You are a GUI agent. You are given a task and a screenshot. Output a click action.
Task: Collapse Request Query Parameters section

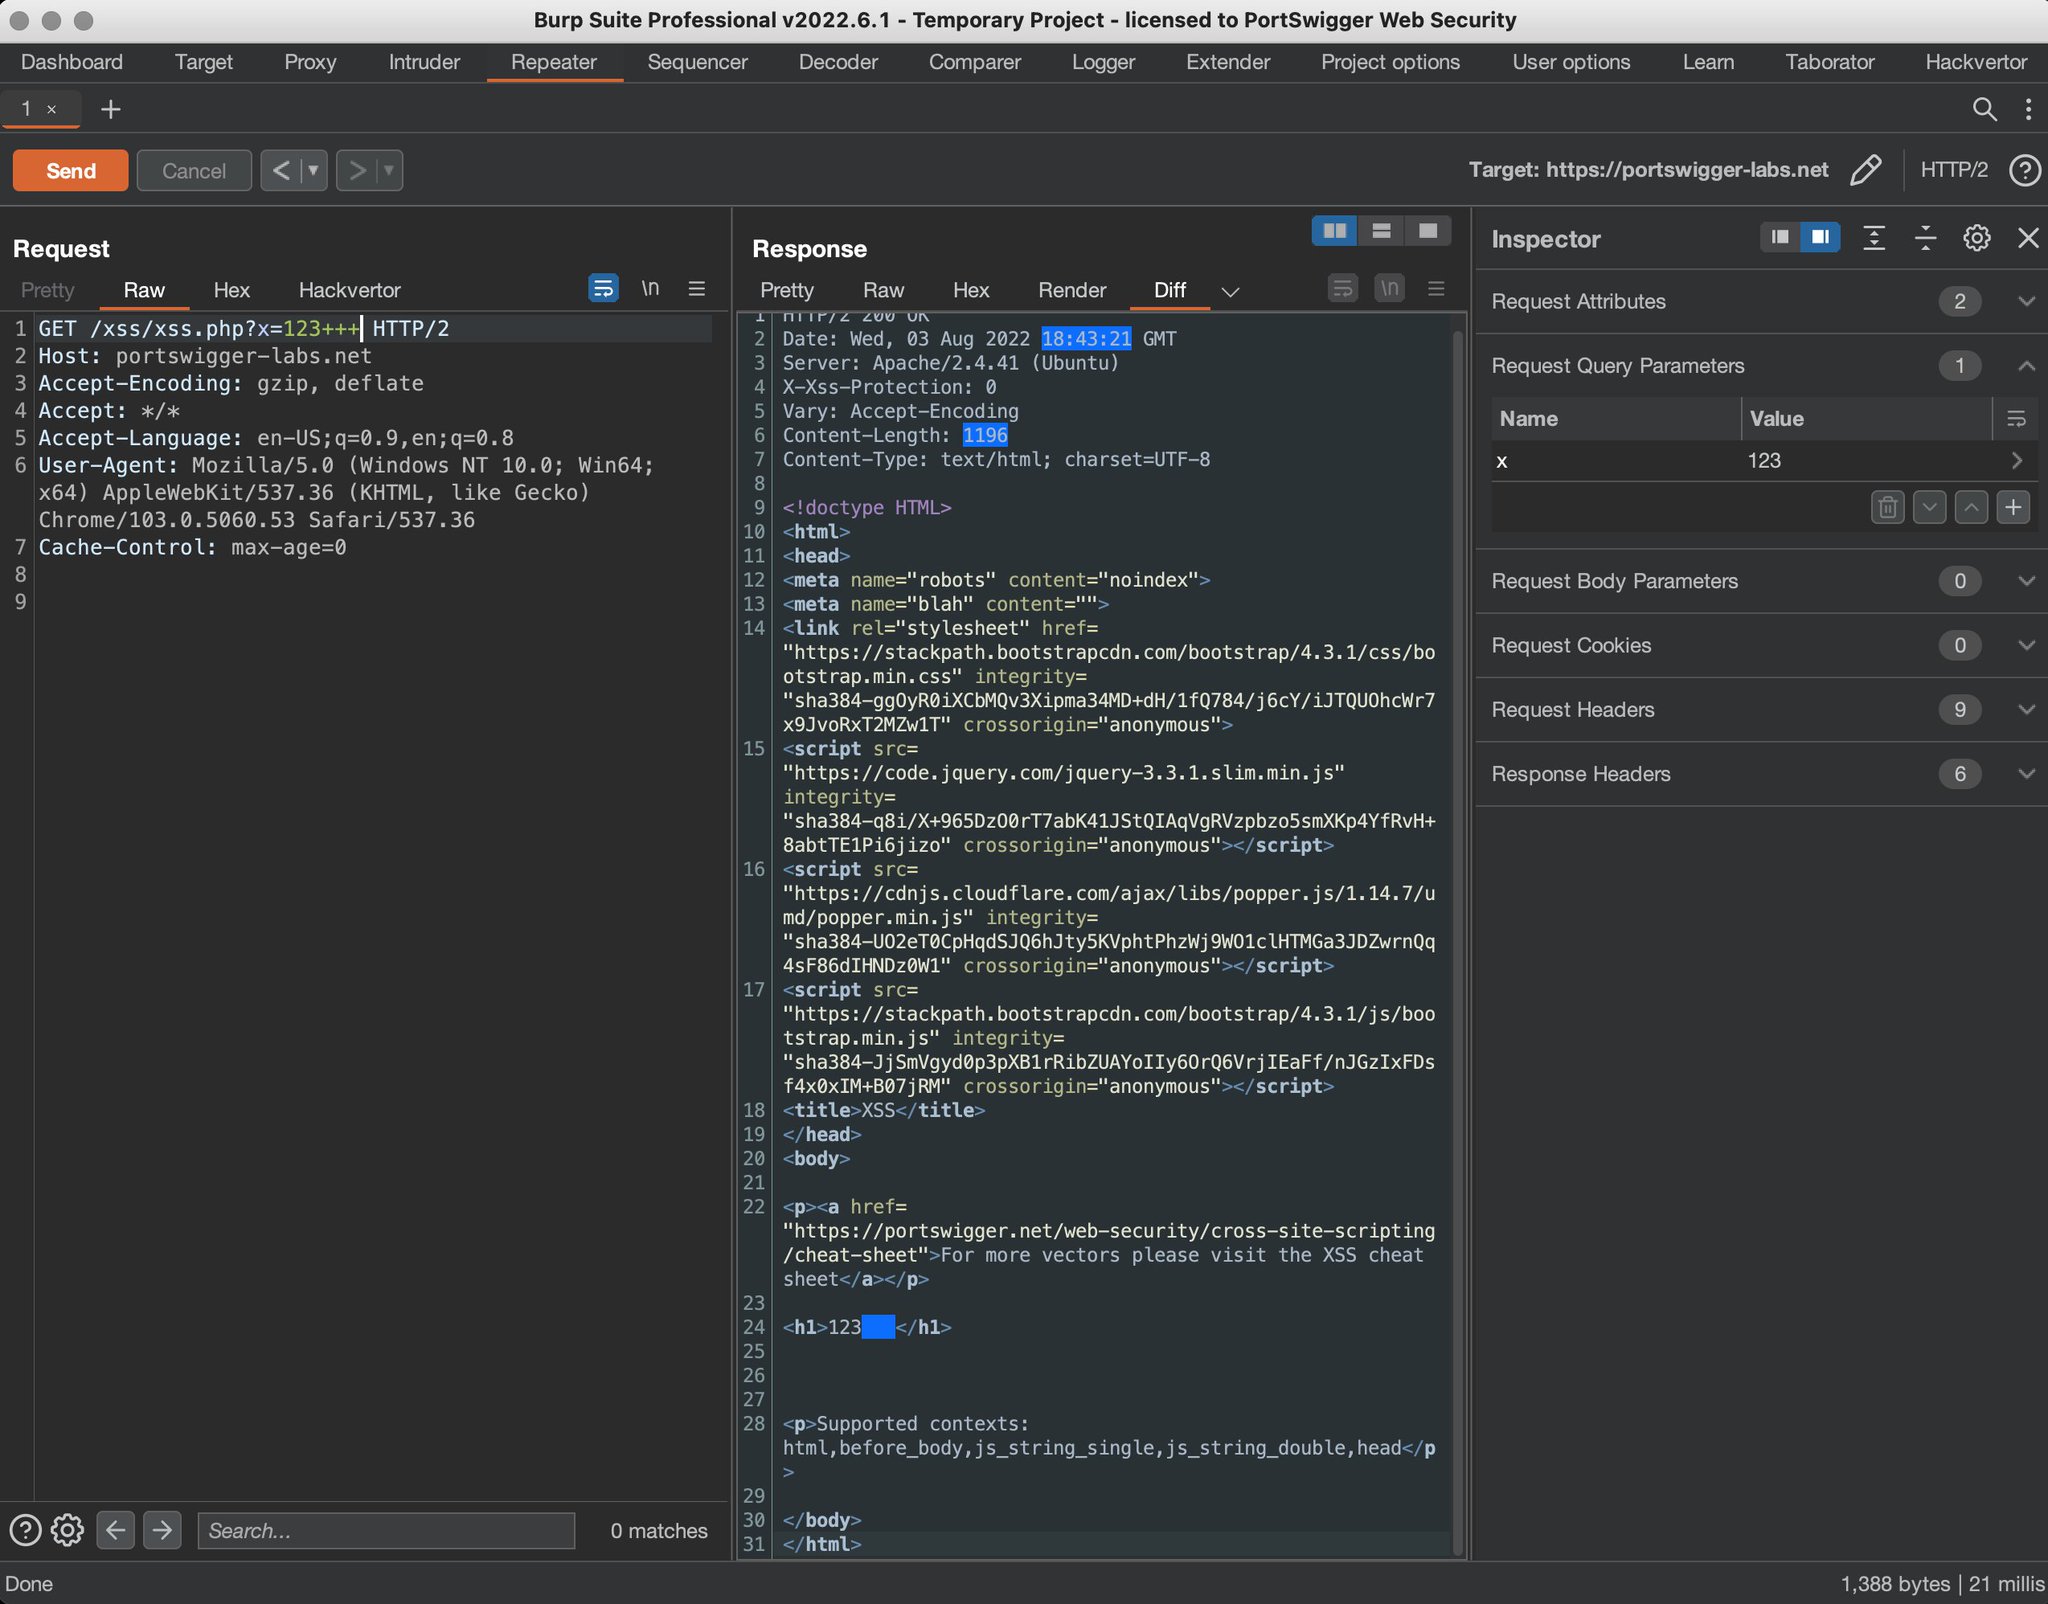(2026, 366)
